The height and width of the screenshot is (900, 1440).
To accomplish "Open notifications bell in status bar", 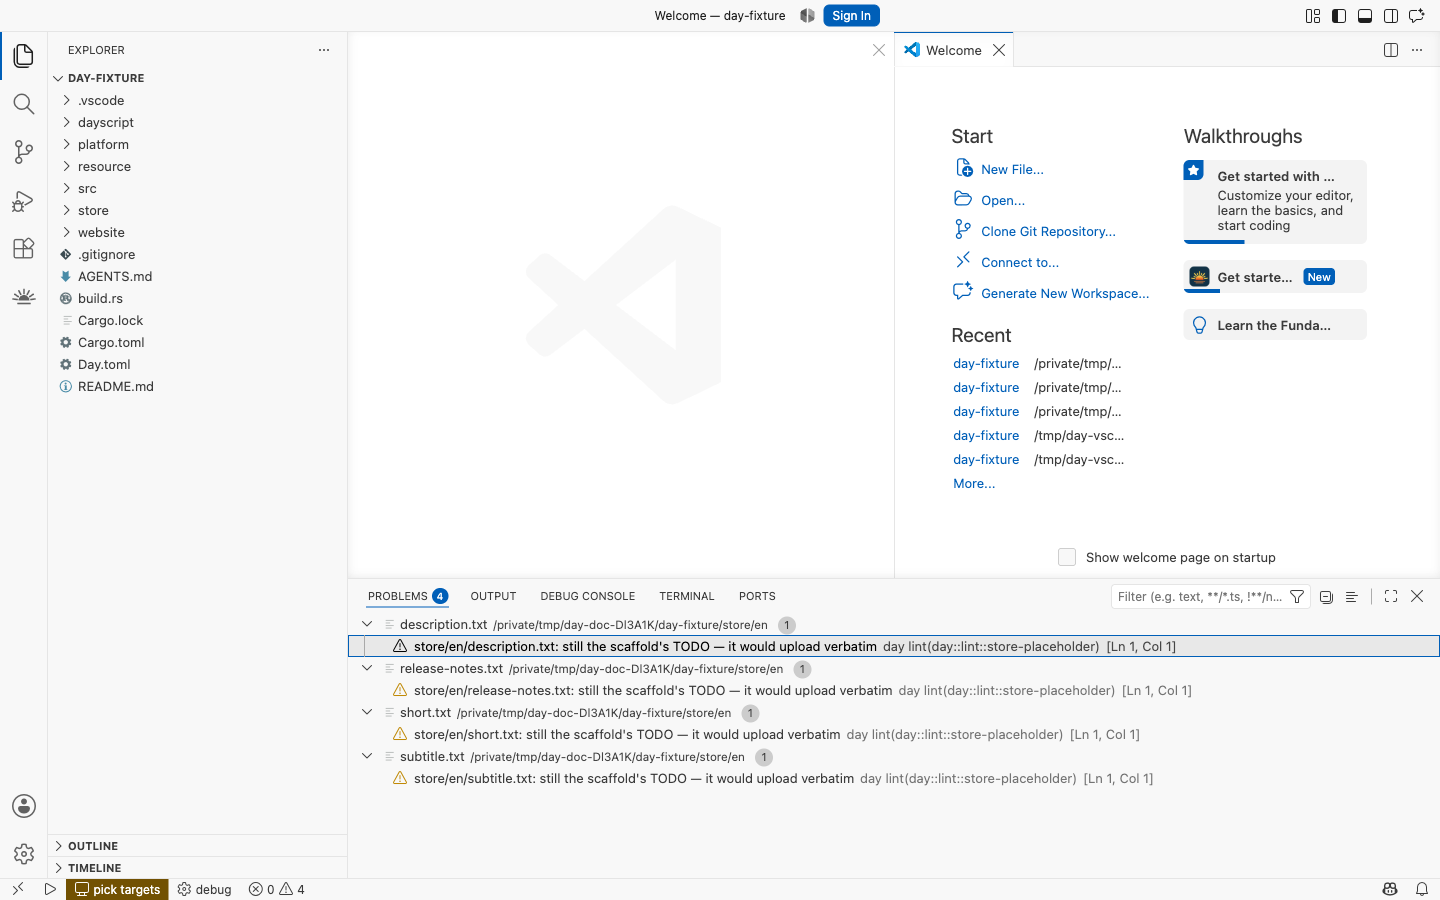I will click(1421, 889).
